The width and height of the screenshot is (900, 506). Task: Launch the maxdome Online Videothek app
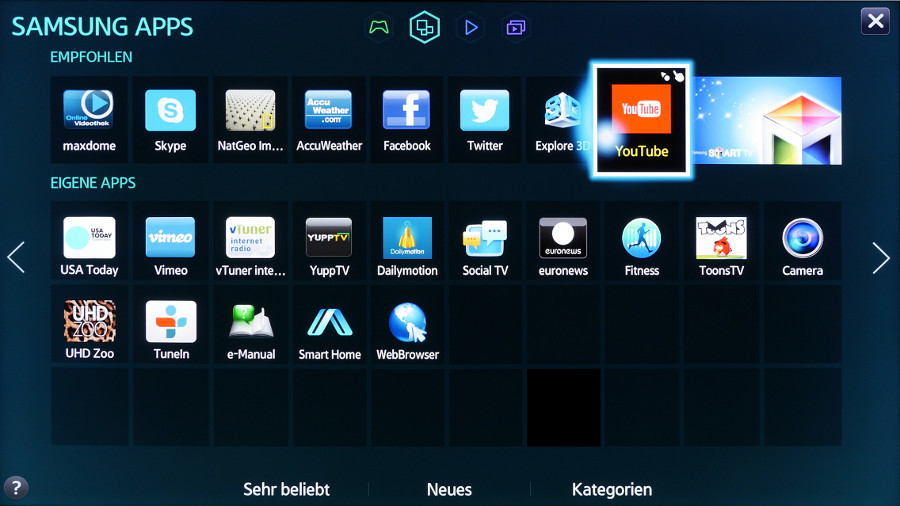click(x=89, y=119)
